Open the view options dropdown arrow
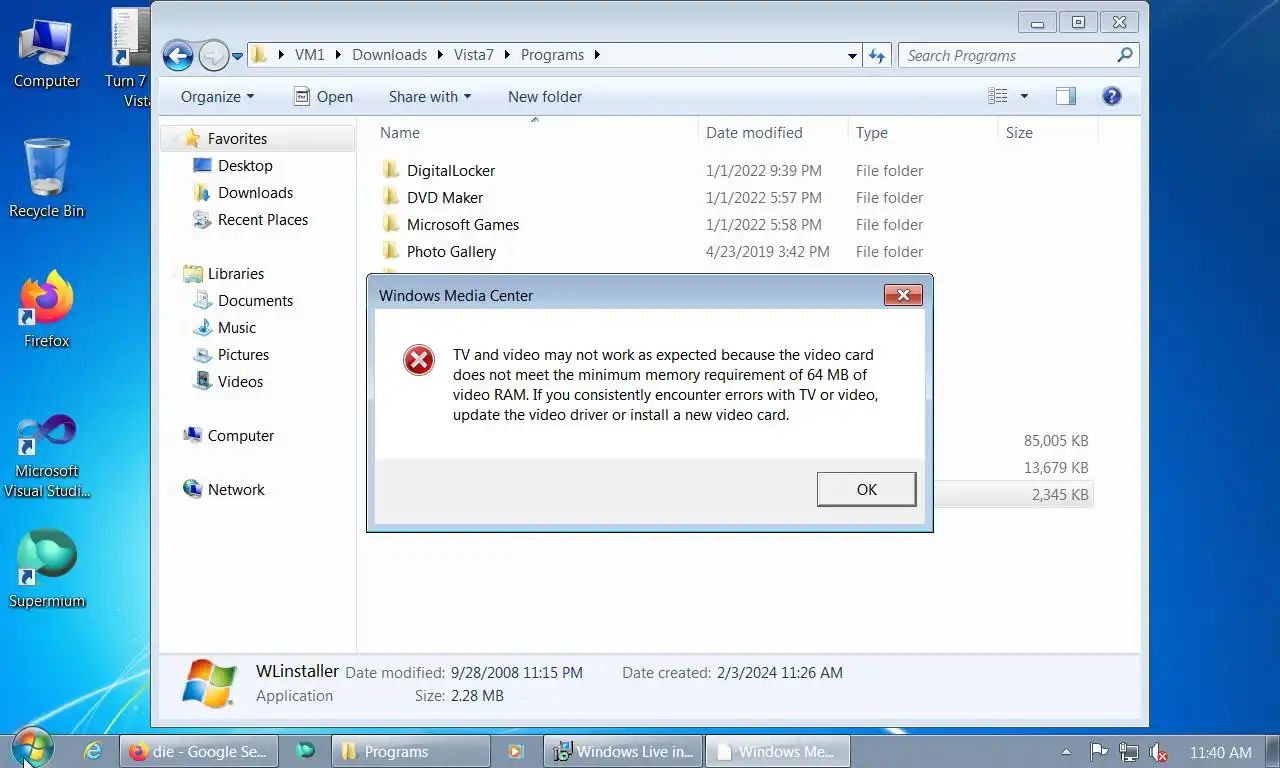Image resolution: width=1280 pixels, height=768 pixels. tap(1024, 97)
